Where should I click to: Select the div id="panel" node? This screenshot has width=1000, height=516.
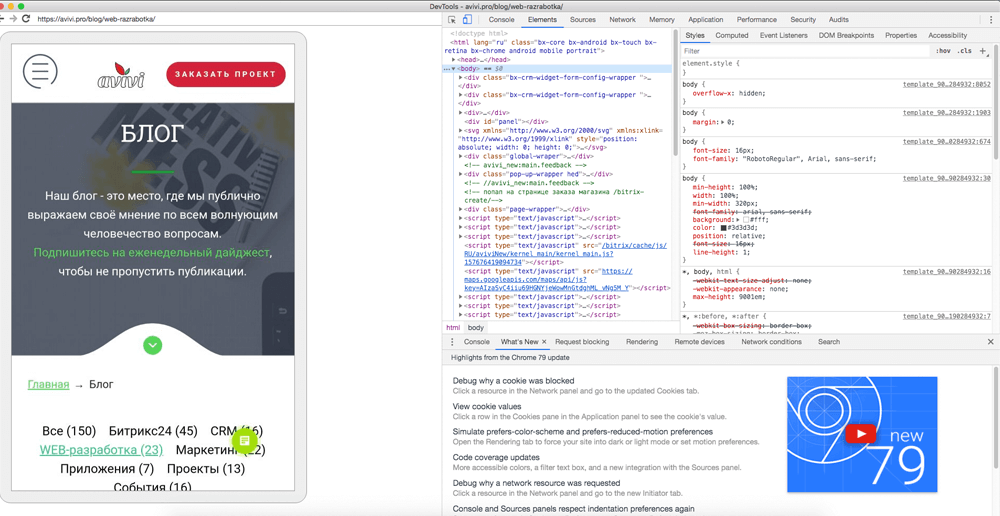click(x=506, y=121)
